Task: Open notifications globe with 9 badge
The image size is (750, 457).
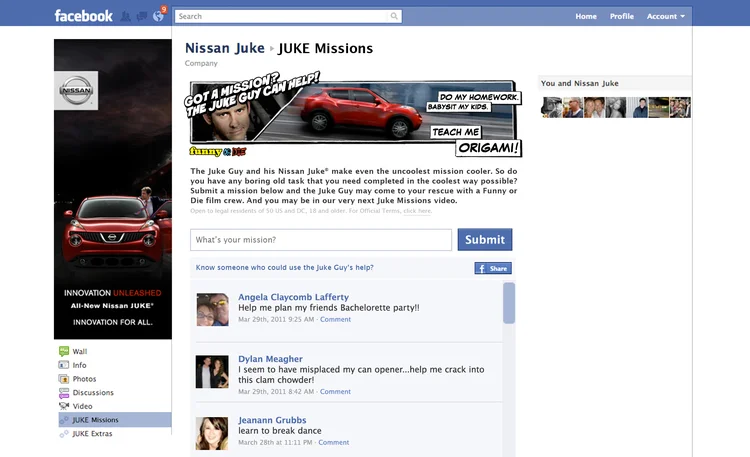Action: click(159, 15)
